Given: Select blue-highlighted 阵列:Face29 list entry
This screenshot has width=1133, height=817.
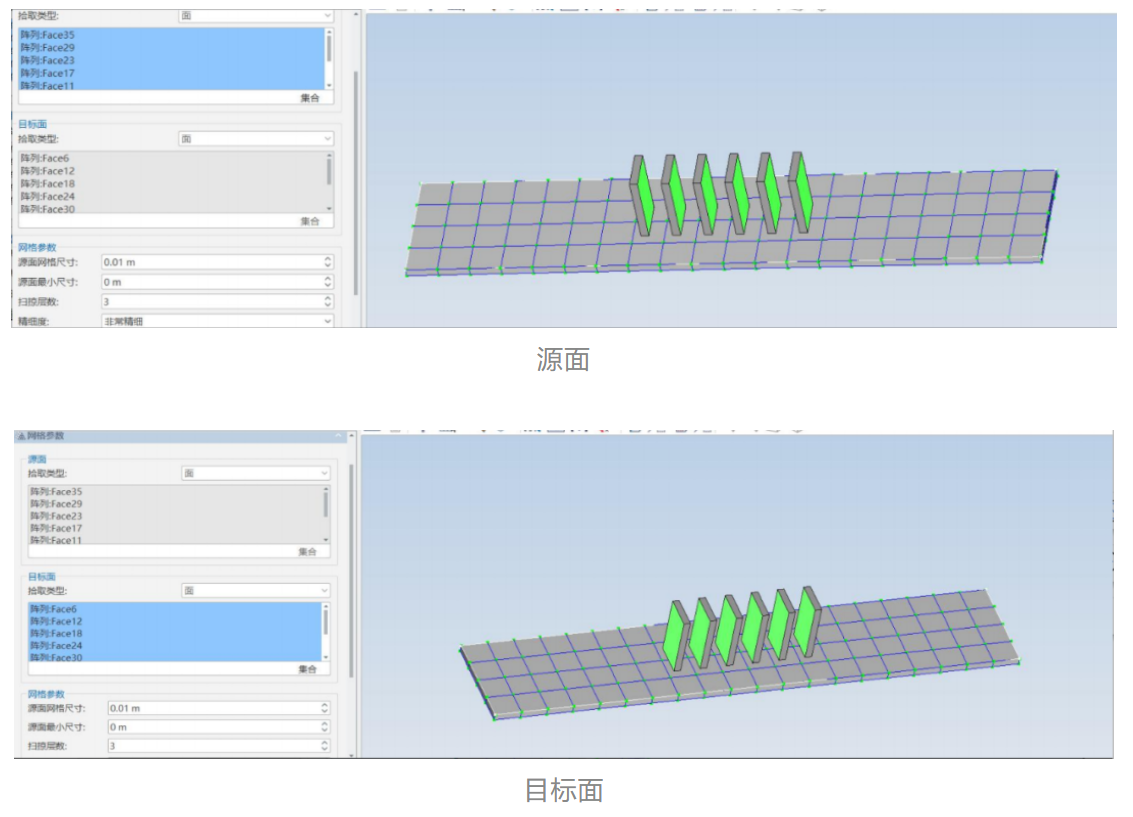Looking at the screenshot, I should (48, 48).
